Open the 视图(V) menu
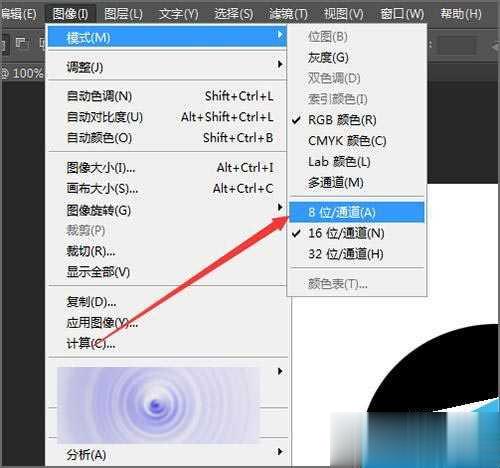The height and width of the screenshot is (468, 500). (343, 14)
